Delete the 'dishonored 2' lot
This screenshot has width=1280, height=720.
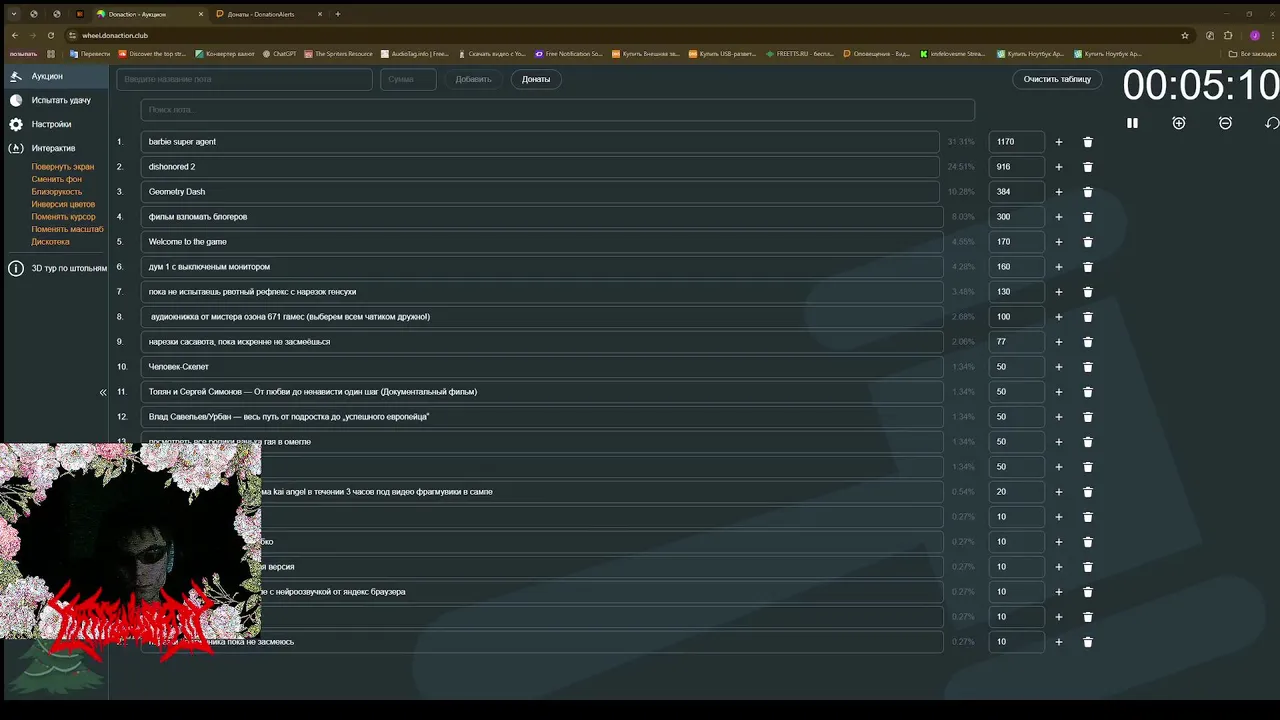[x=1088, y=167]
